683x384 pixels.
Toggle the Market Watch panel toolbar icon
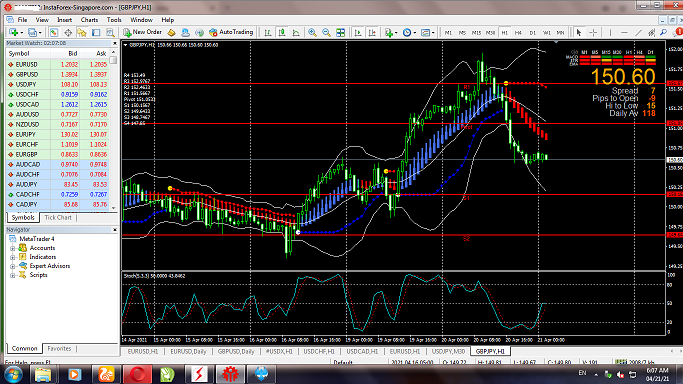tap(54, 33)
